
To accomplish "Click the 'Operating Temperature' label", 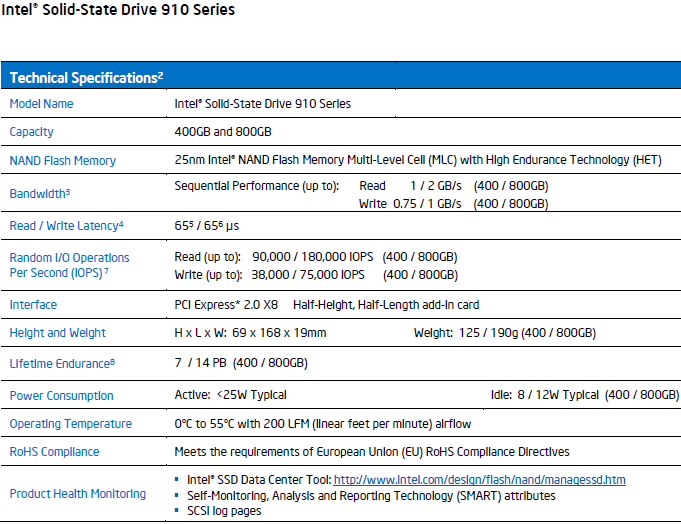I will tap(70, 424).
